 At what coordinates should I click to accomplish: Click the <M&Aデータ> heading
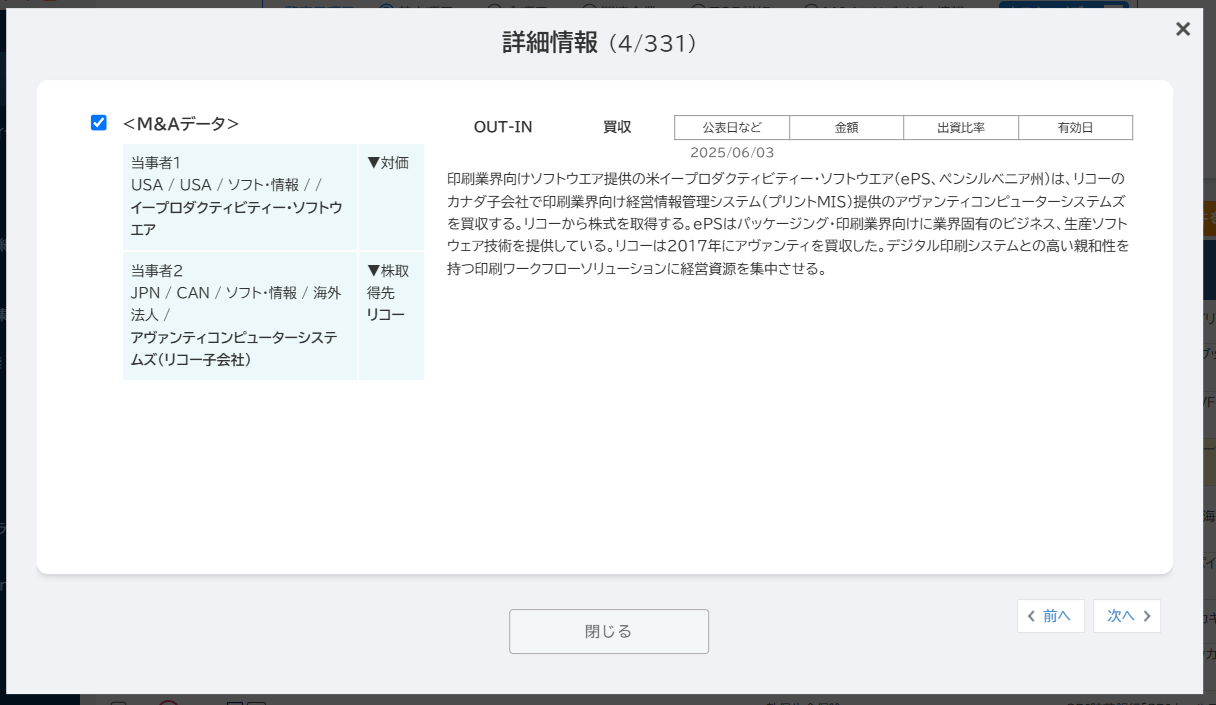coord(181,124)
